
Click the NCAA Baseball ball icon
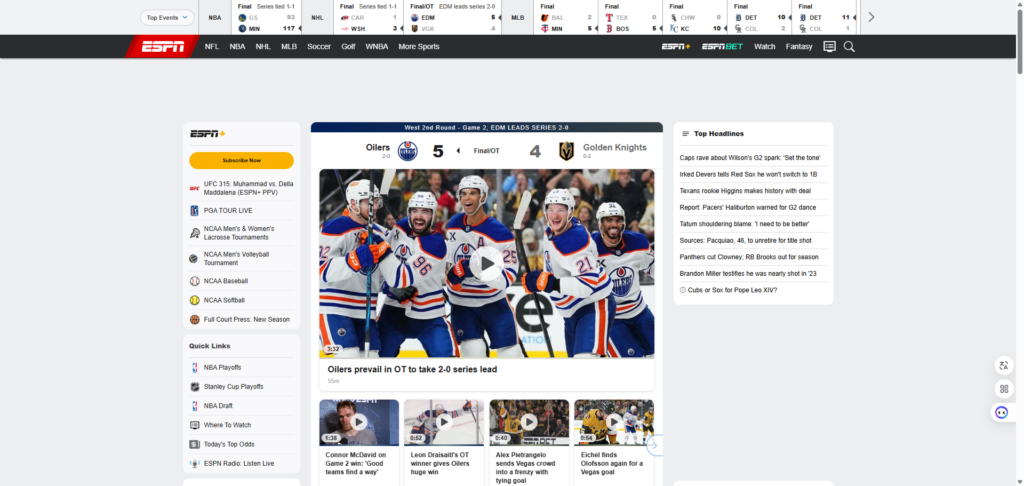pos(195,281)
